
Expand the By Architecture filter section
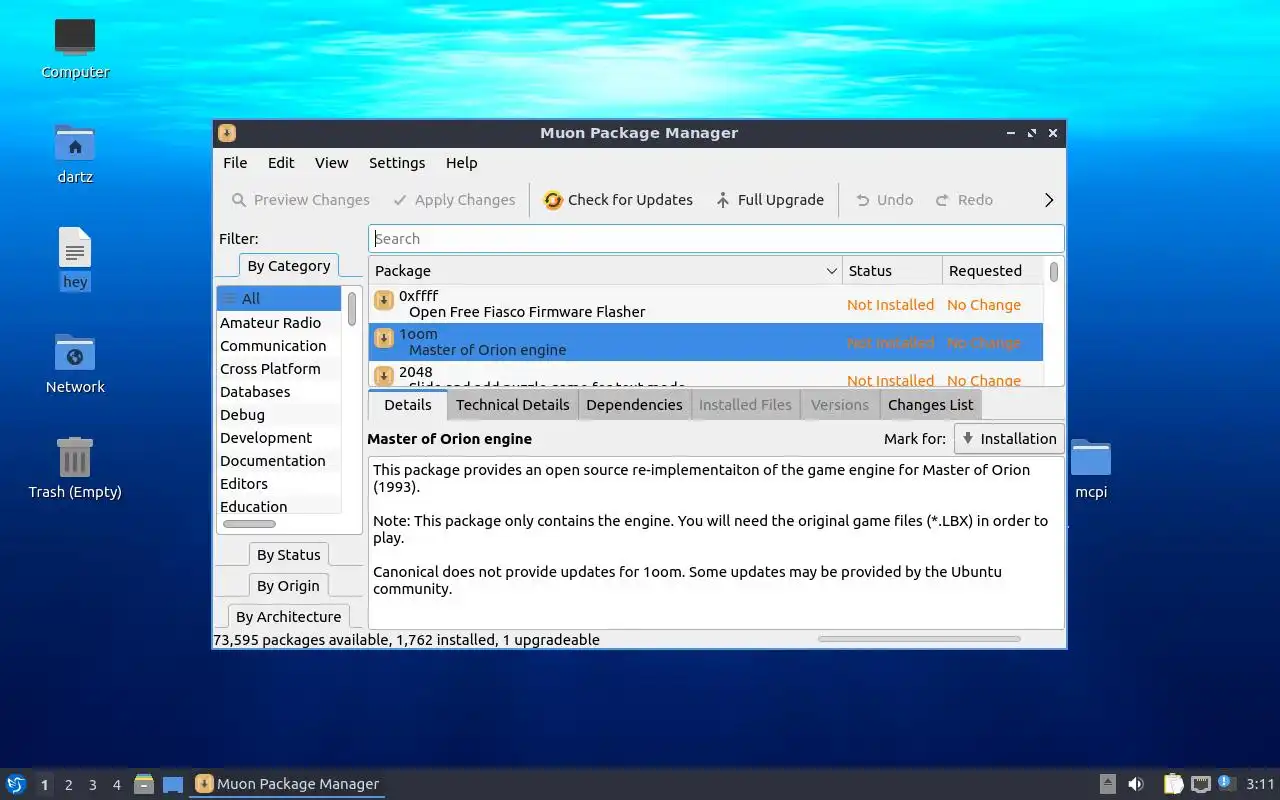pyautogui.click(x=288, y=617)
